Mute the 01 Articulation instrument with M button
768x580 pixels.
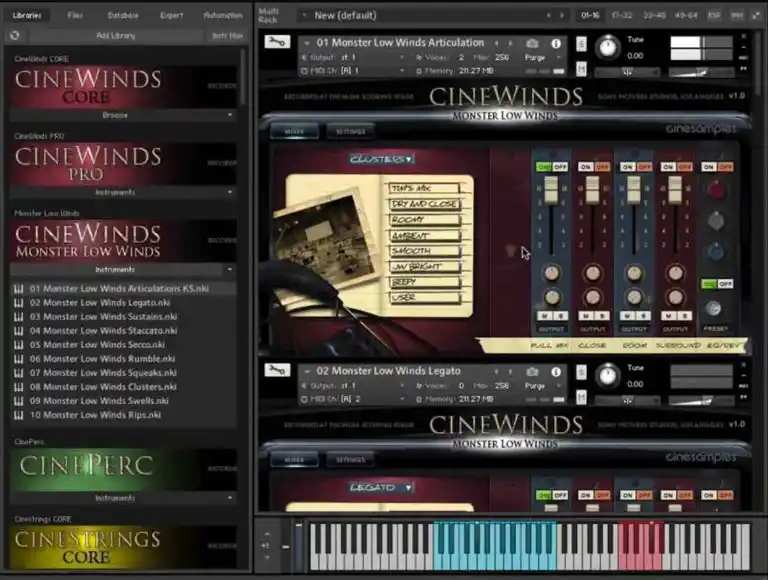[581, 69]
